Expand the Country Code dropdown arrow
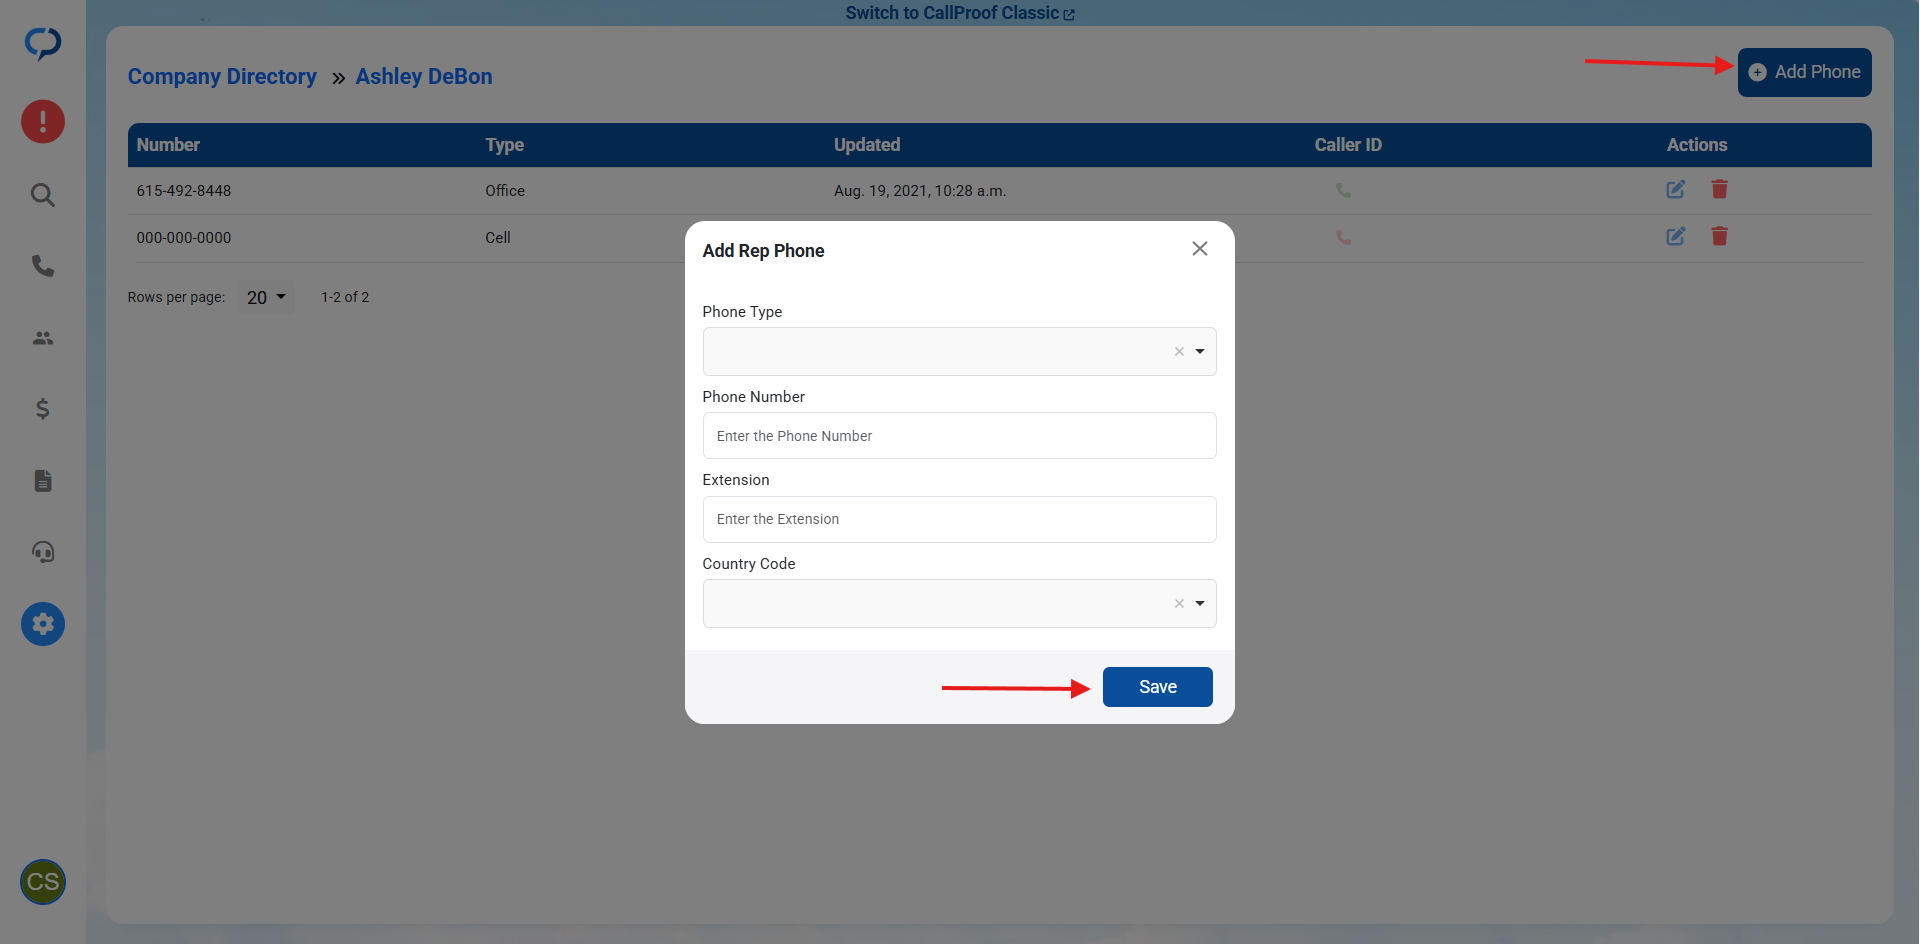This screenshot has height=945, width=1920. pyautogui.click(x=1200, y=603)
